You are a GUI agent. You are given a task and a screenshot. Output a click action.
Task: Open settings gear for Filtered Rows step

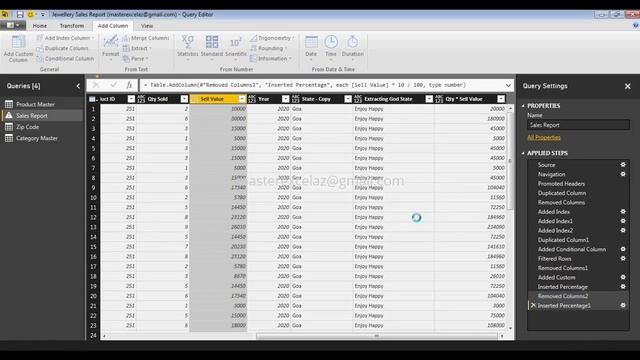[623, 258]
